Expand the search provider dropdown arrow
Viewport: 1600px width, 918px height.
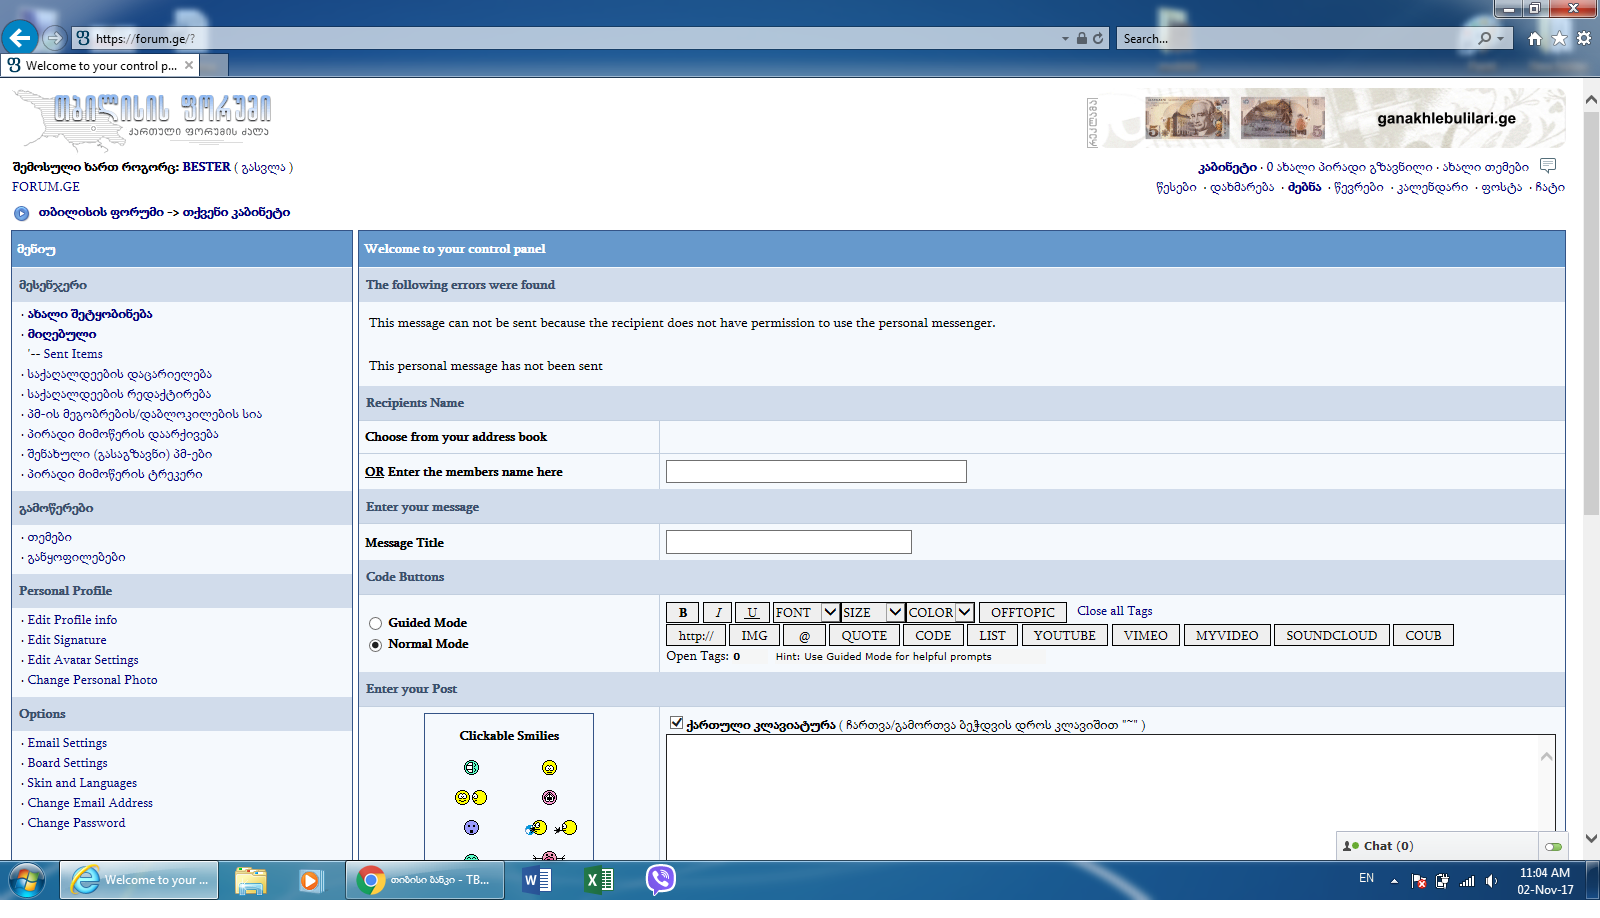tap(1500, 38)
